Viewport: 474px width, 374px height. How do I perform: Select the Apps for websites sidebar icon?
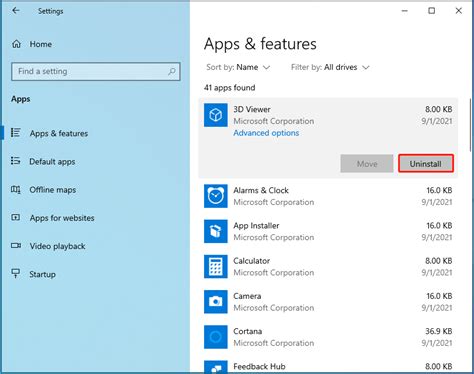(16, 218)
